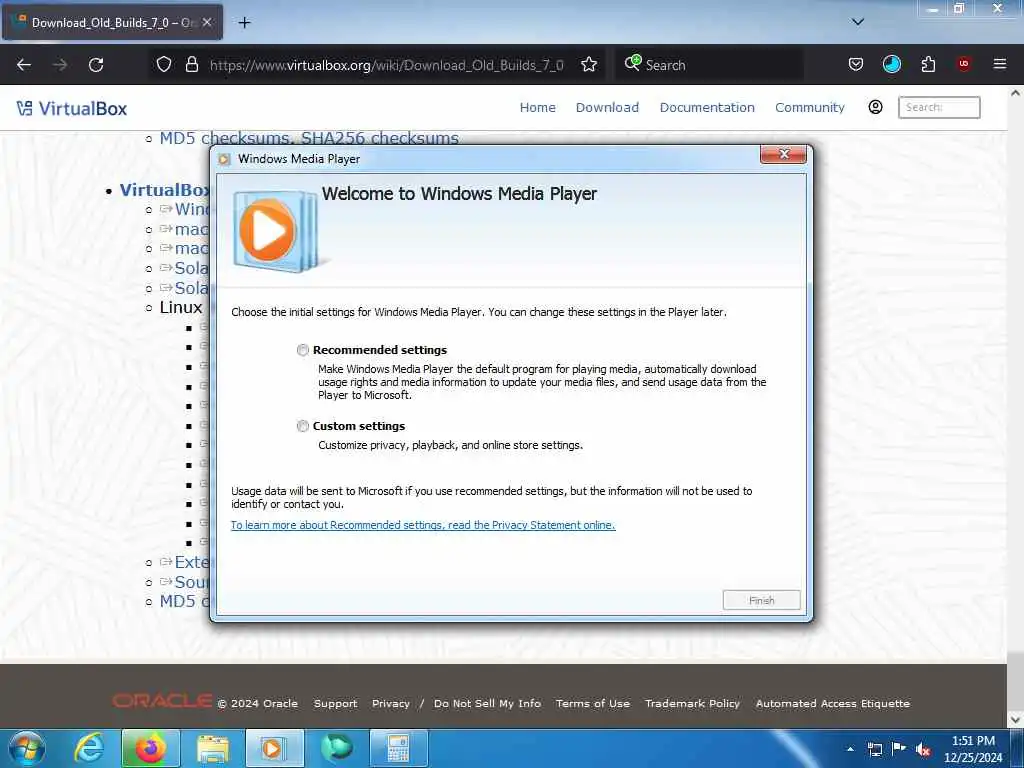The image size is (1024, 768).
Task: Open the Action Center flag icon
Action: pos(899,749)
